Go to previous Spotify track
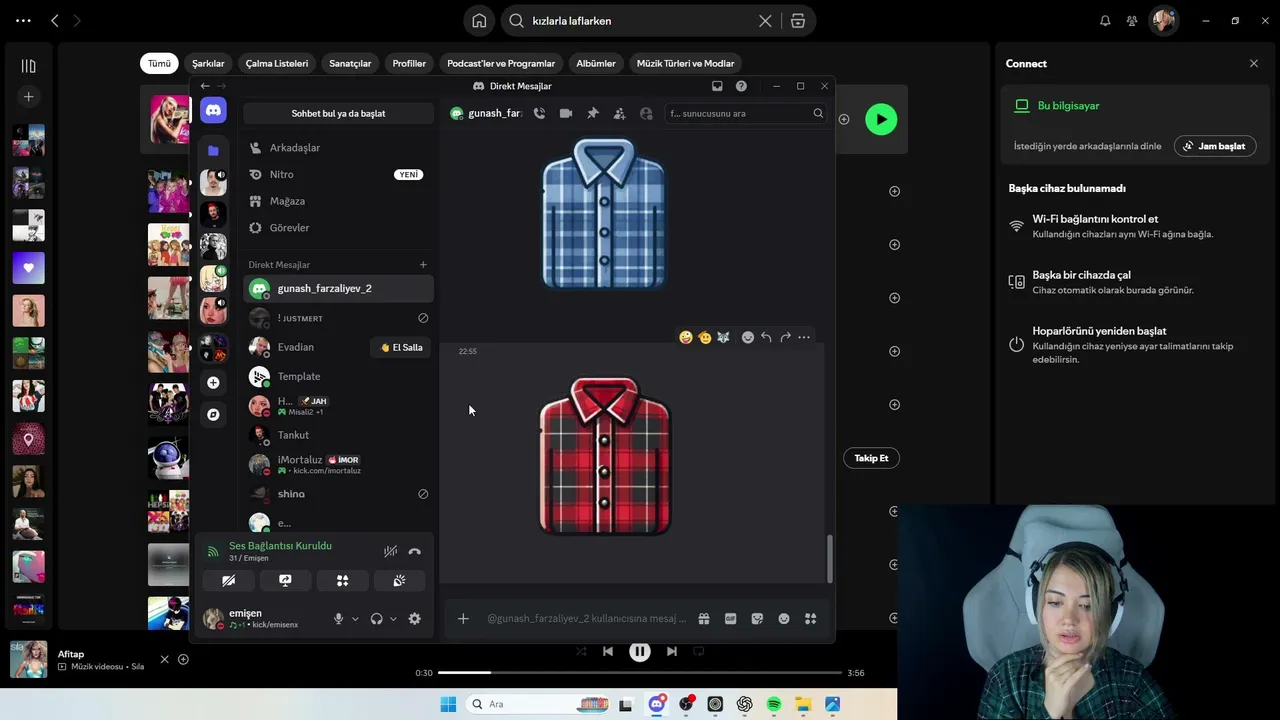This screenshot has width=1280, height=720. [608, 651]
